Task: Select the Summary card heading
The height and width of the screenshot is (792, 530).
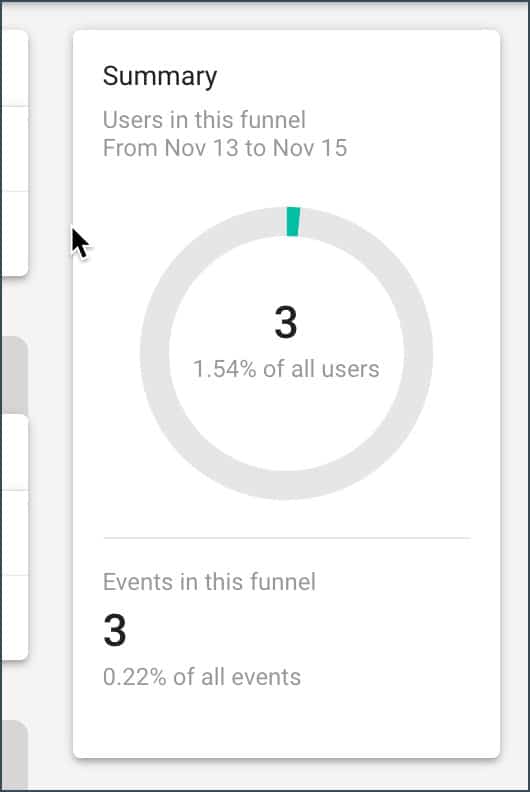Action: [x=160, y=76]
